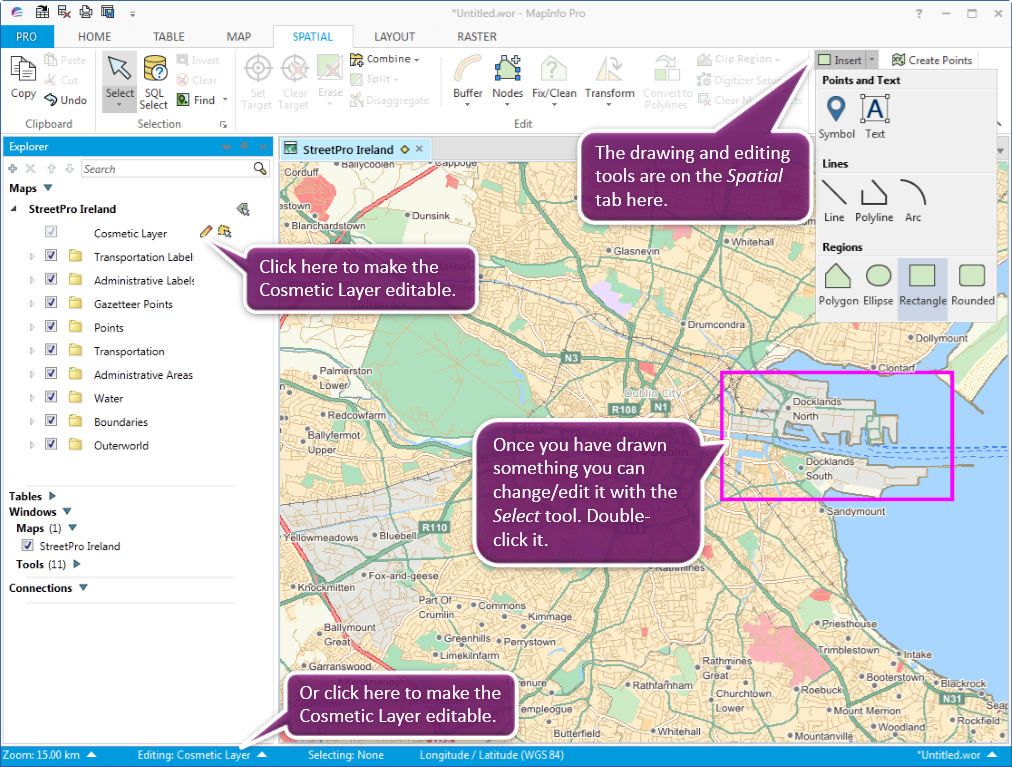Choose the Line drawing tool

click(x=834, y=201)
